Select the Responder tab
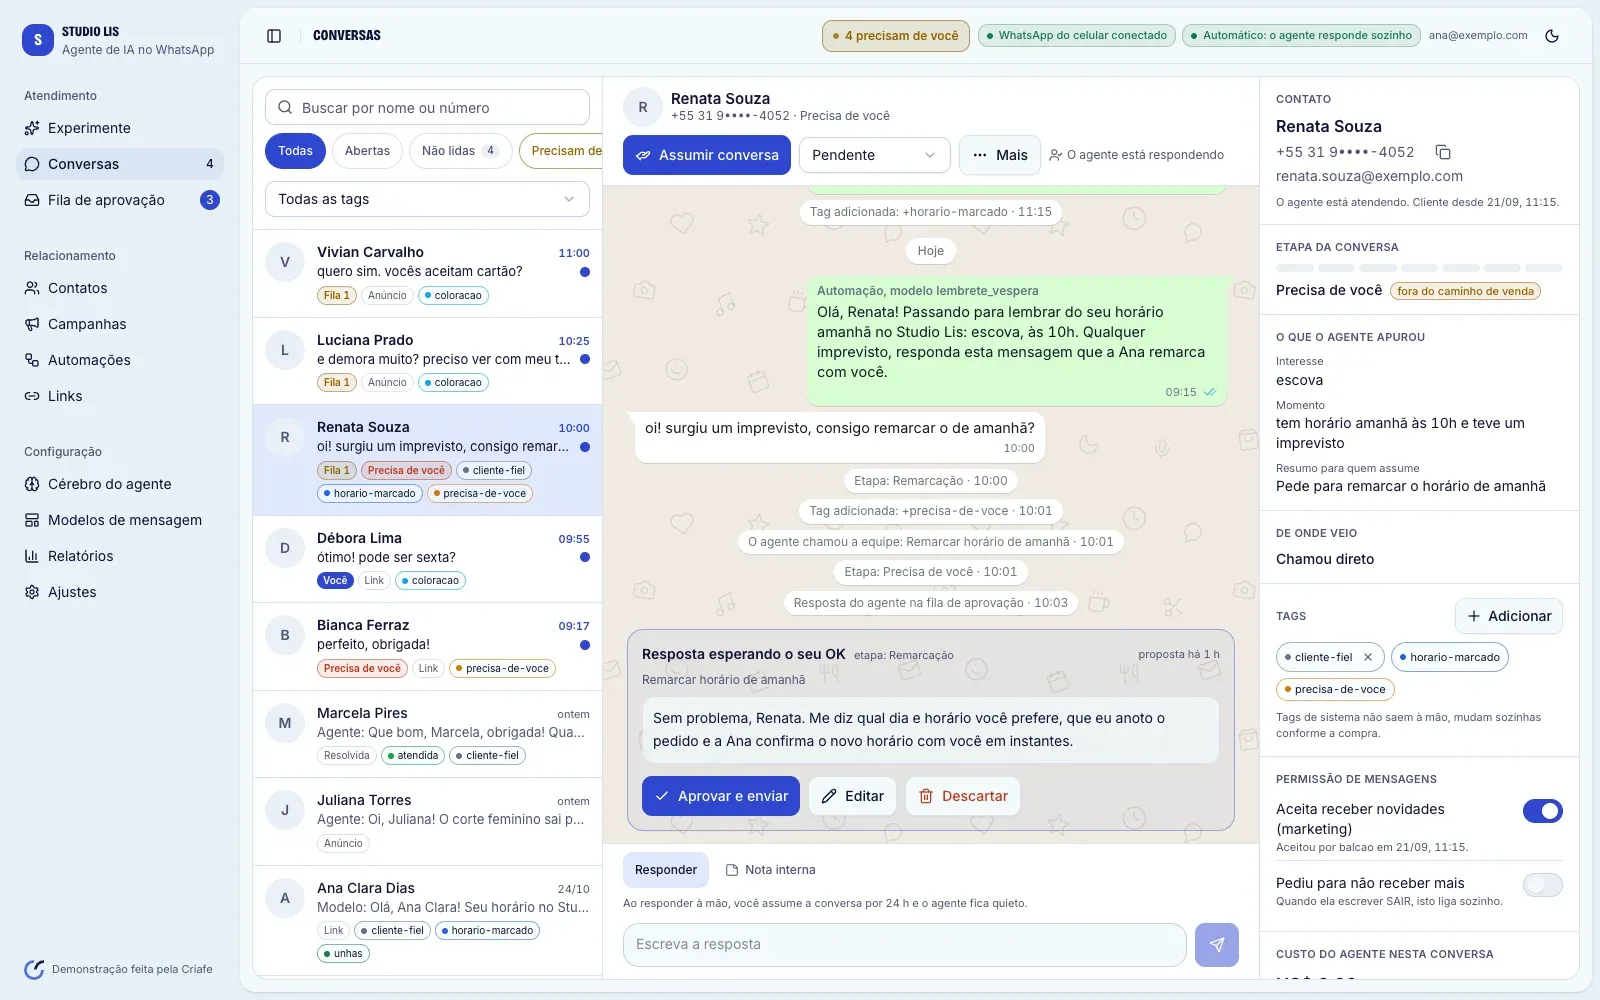1600x1000 pixels. click(666, 870)
